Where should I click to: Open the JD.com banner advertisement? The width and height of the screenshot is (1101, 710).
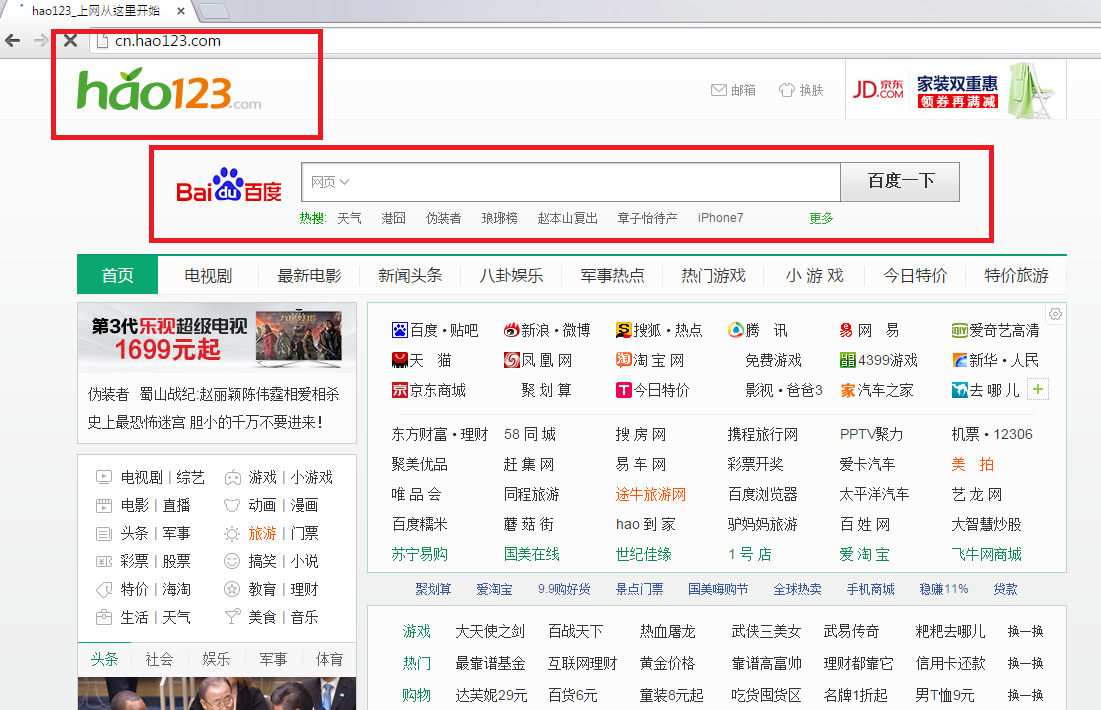(955, 90)
